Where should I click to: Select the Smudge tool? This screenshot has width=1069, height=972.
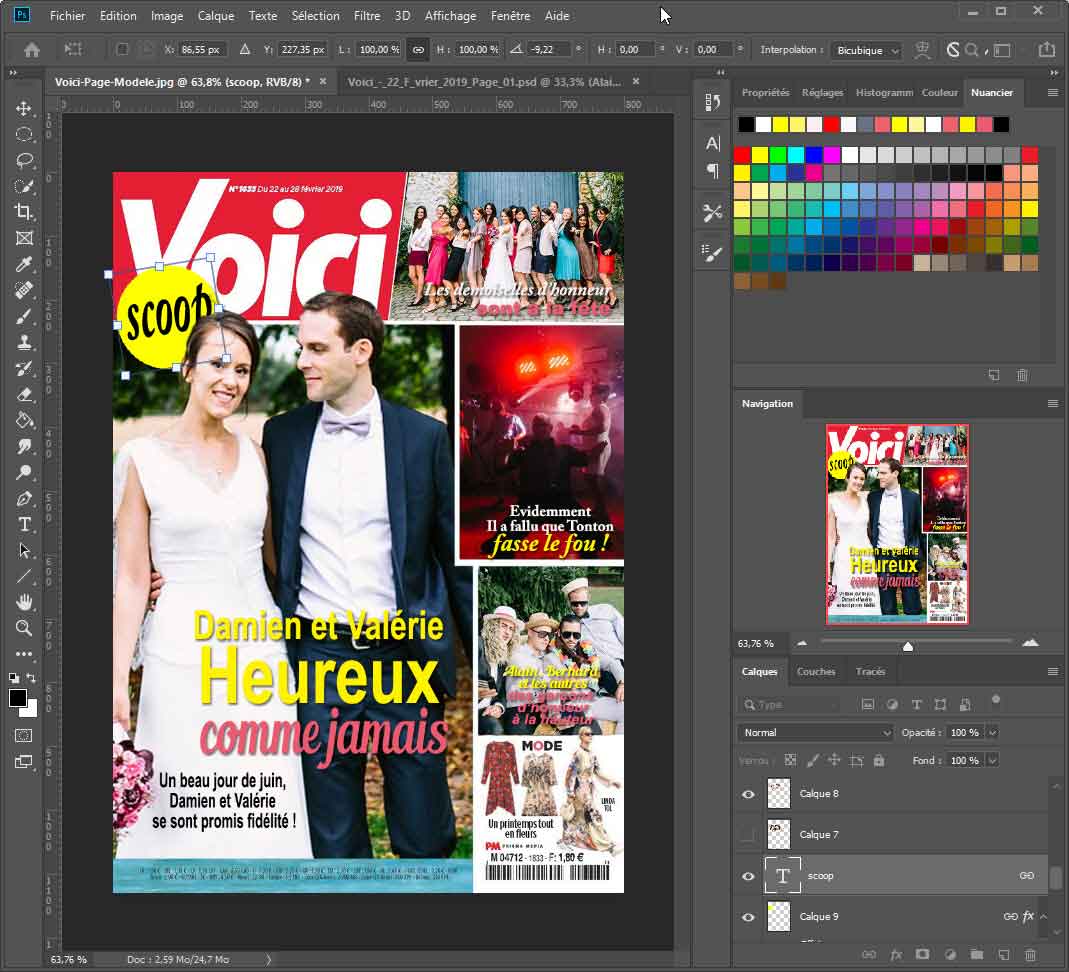(24, 446)
